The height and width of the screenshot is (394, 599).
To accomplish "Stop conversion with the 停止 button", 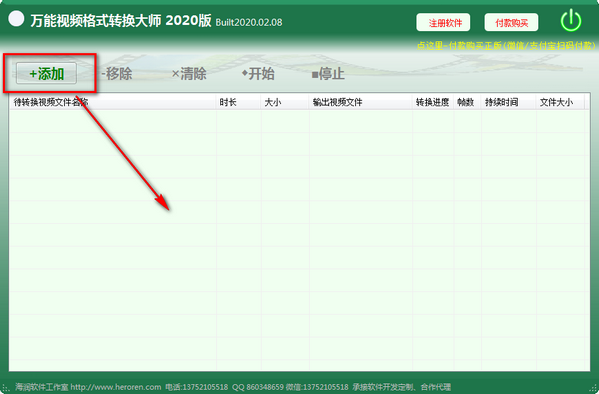I will [x=328, y=73].
